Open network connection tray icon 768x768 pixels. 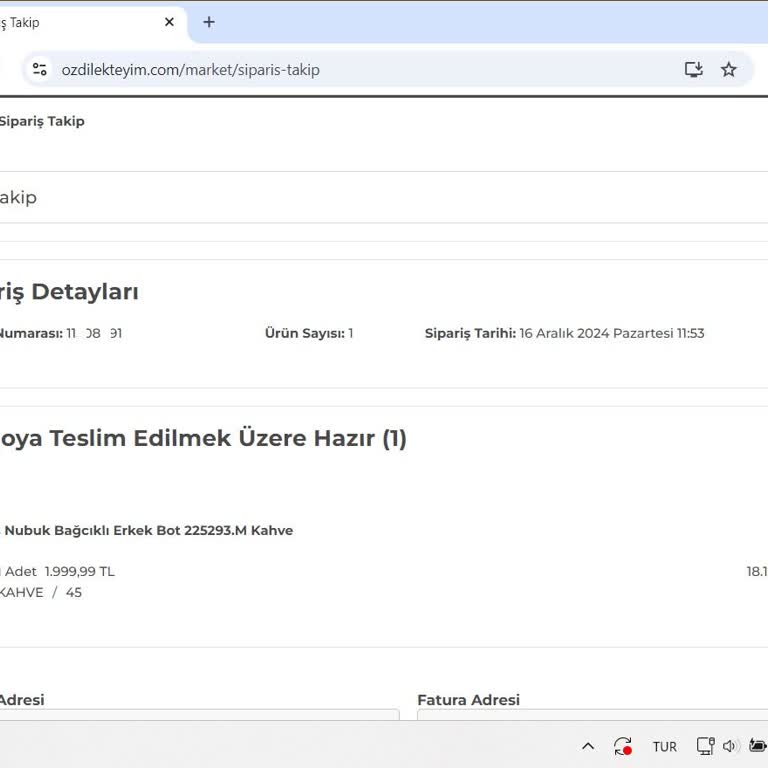(x=705, y=746)
